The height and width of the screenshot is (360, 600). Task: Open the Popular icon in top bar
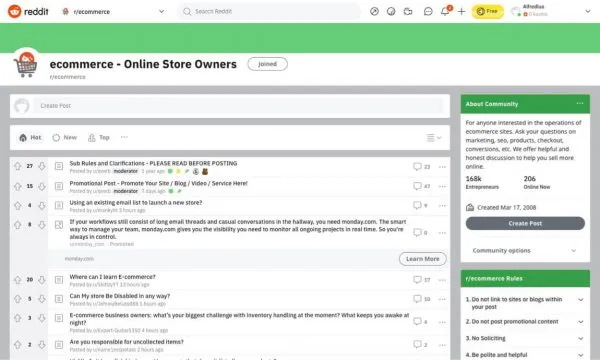tap(374, 11)
